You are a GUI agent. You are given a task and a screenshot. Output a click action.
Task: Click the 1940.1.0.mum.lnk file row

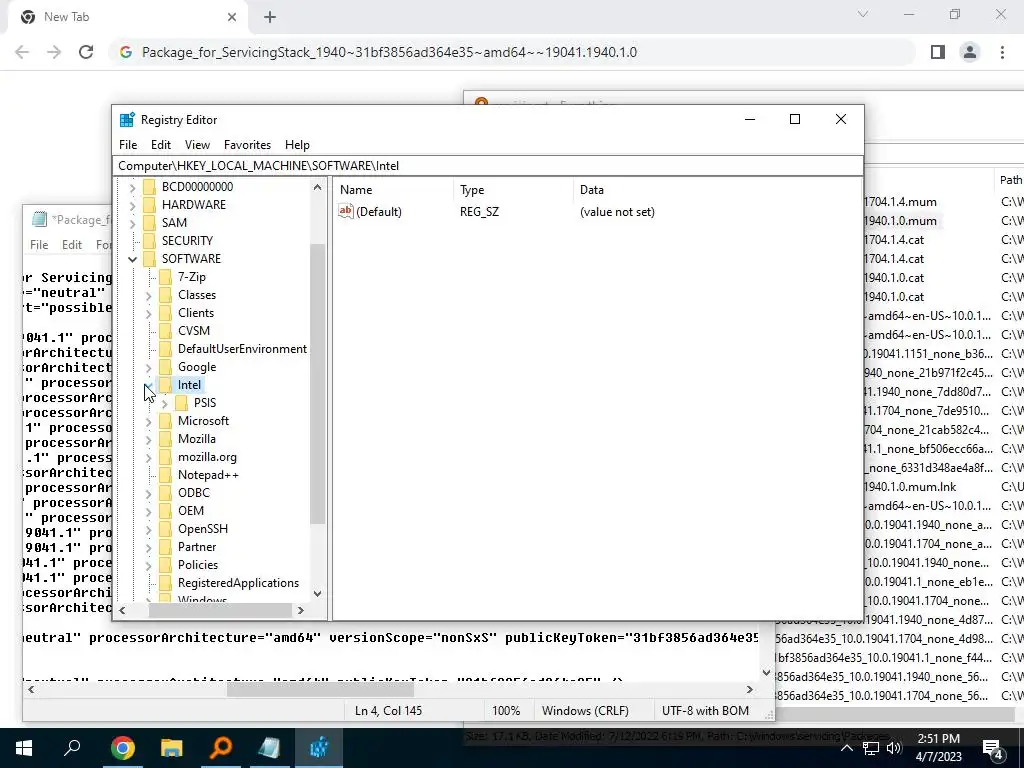910,487
